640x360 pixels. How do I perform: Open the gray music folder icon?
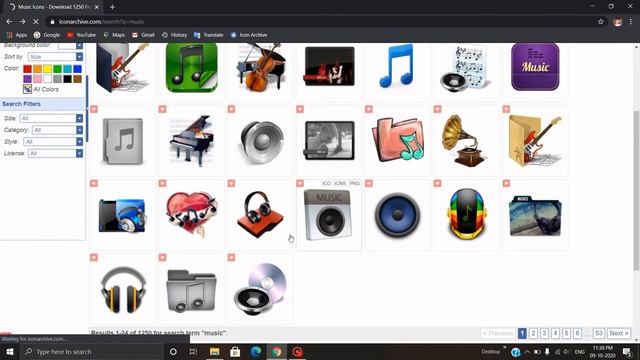(123, 141)
